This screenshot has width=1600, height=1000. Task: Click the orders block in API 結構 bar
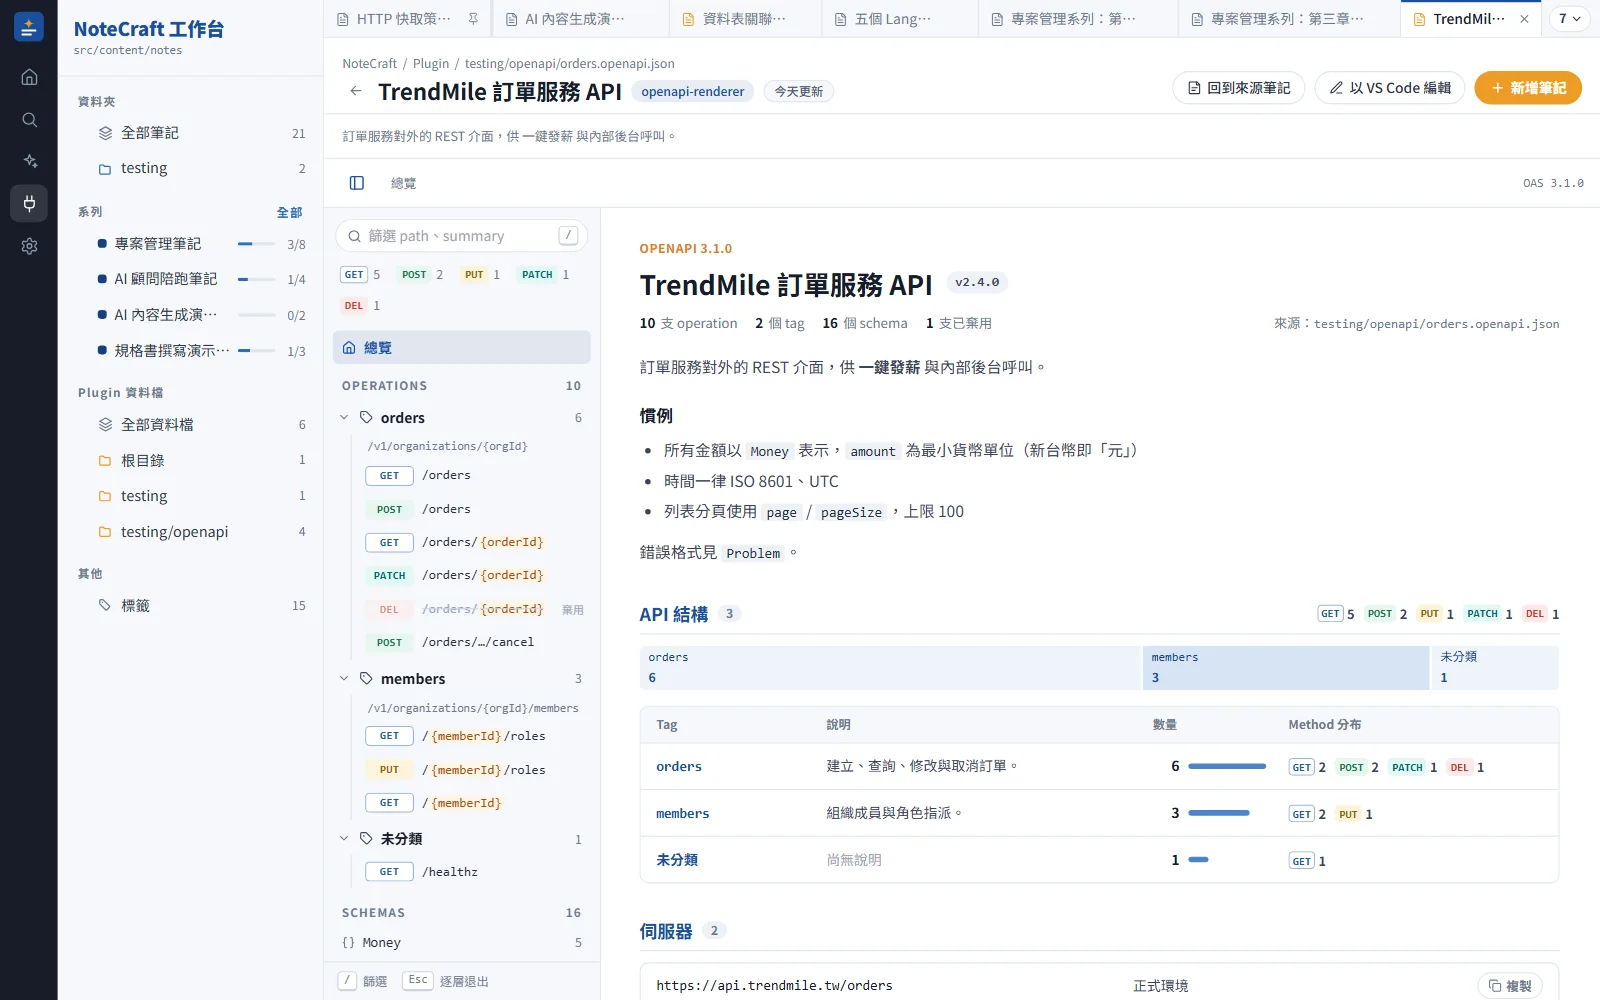click(890, 668)
